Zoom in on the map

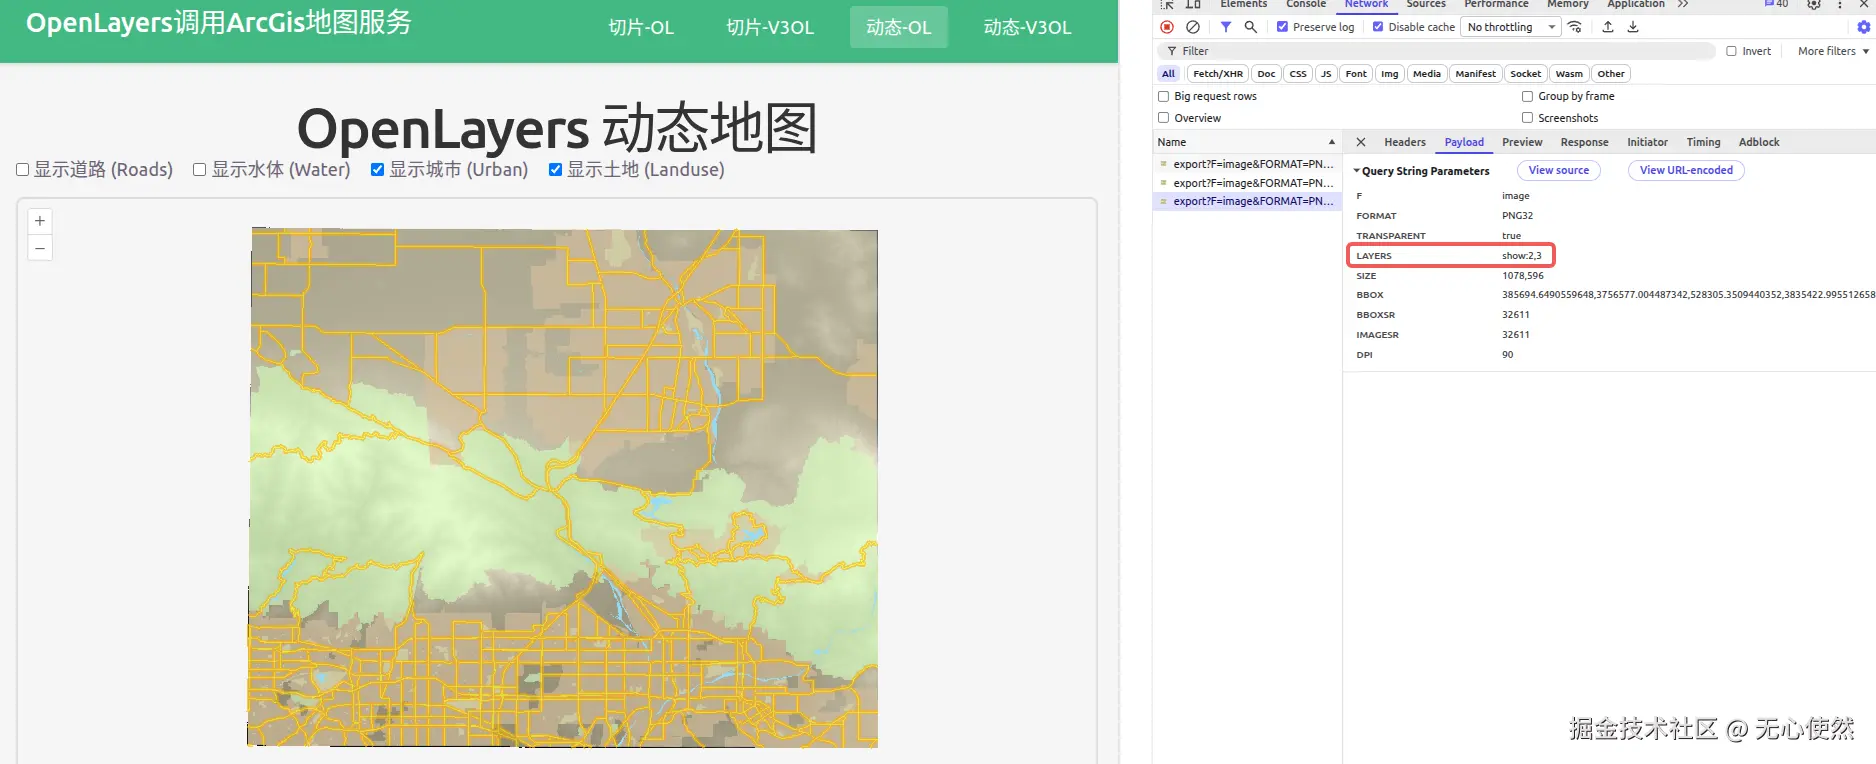[x=40, y=221]
